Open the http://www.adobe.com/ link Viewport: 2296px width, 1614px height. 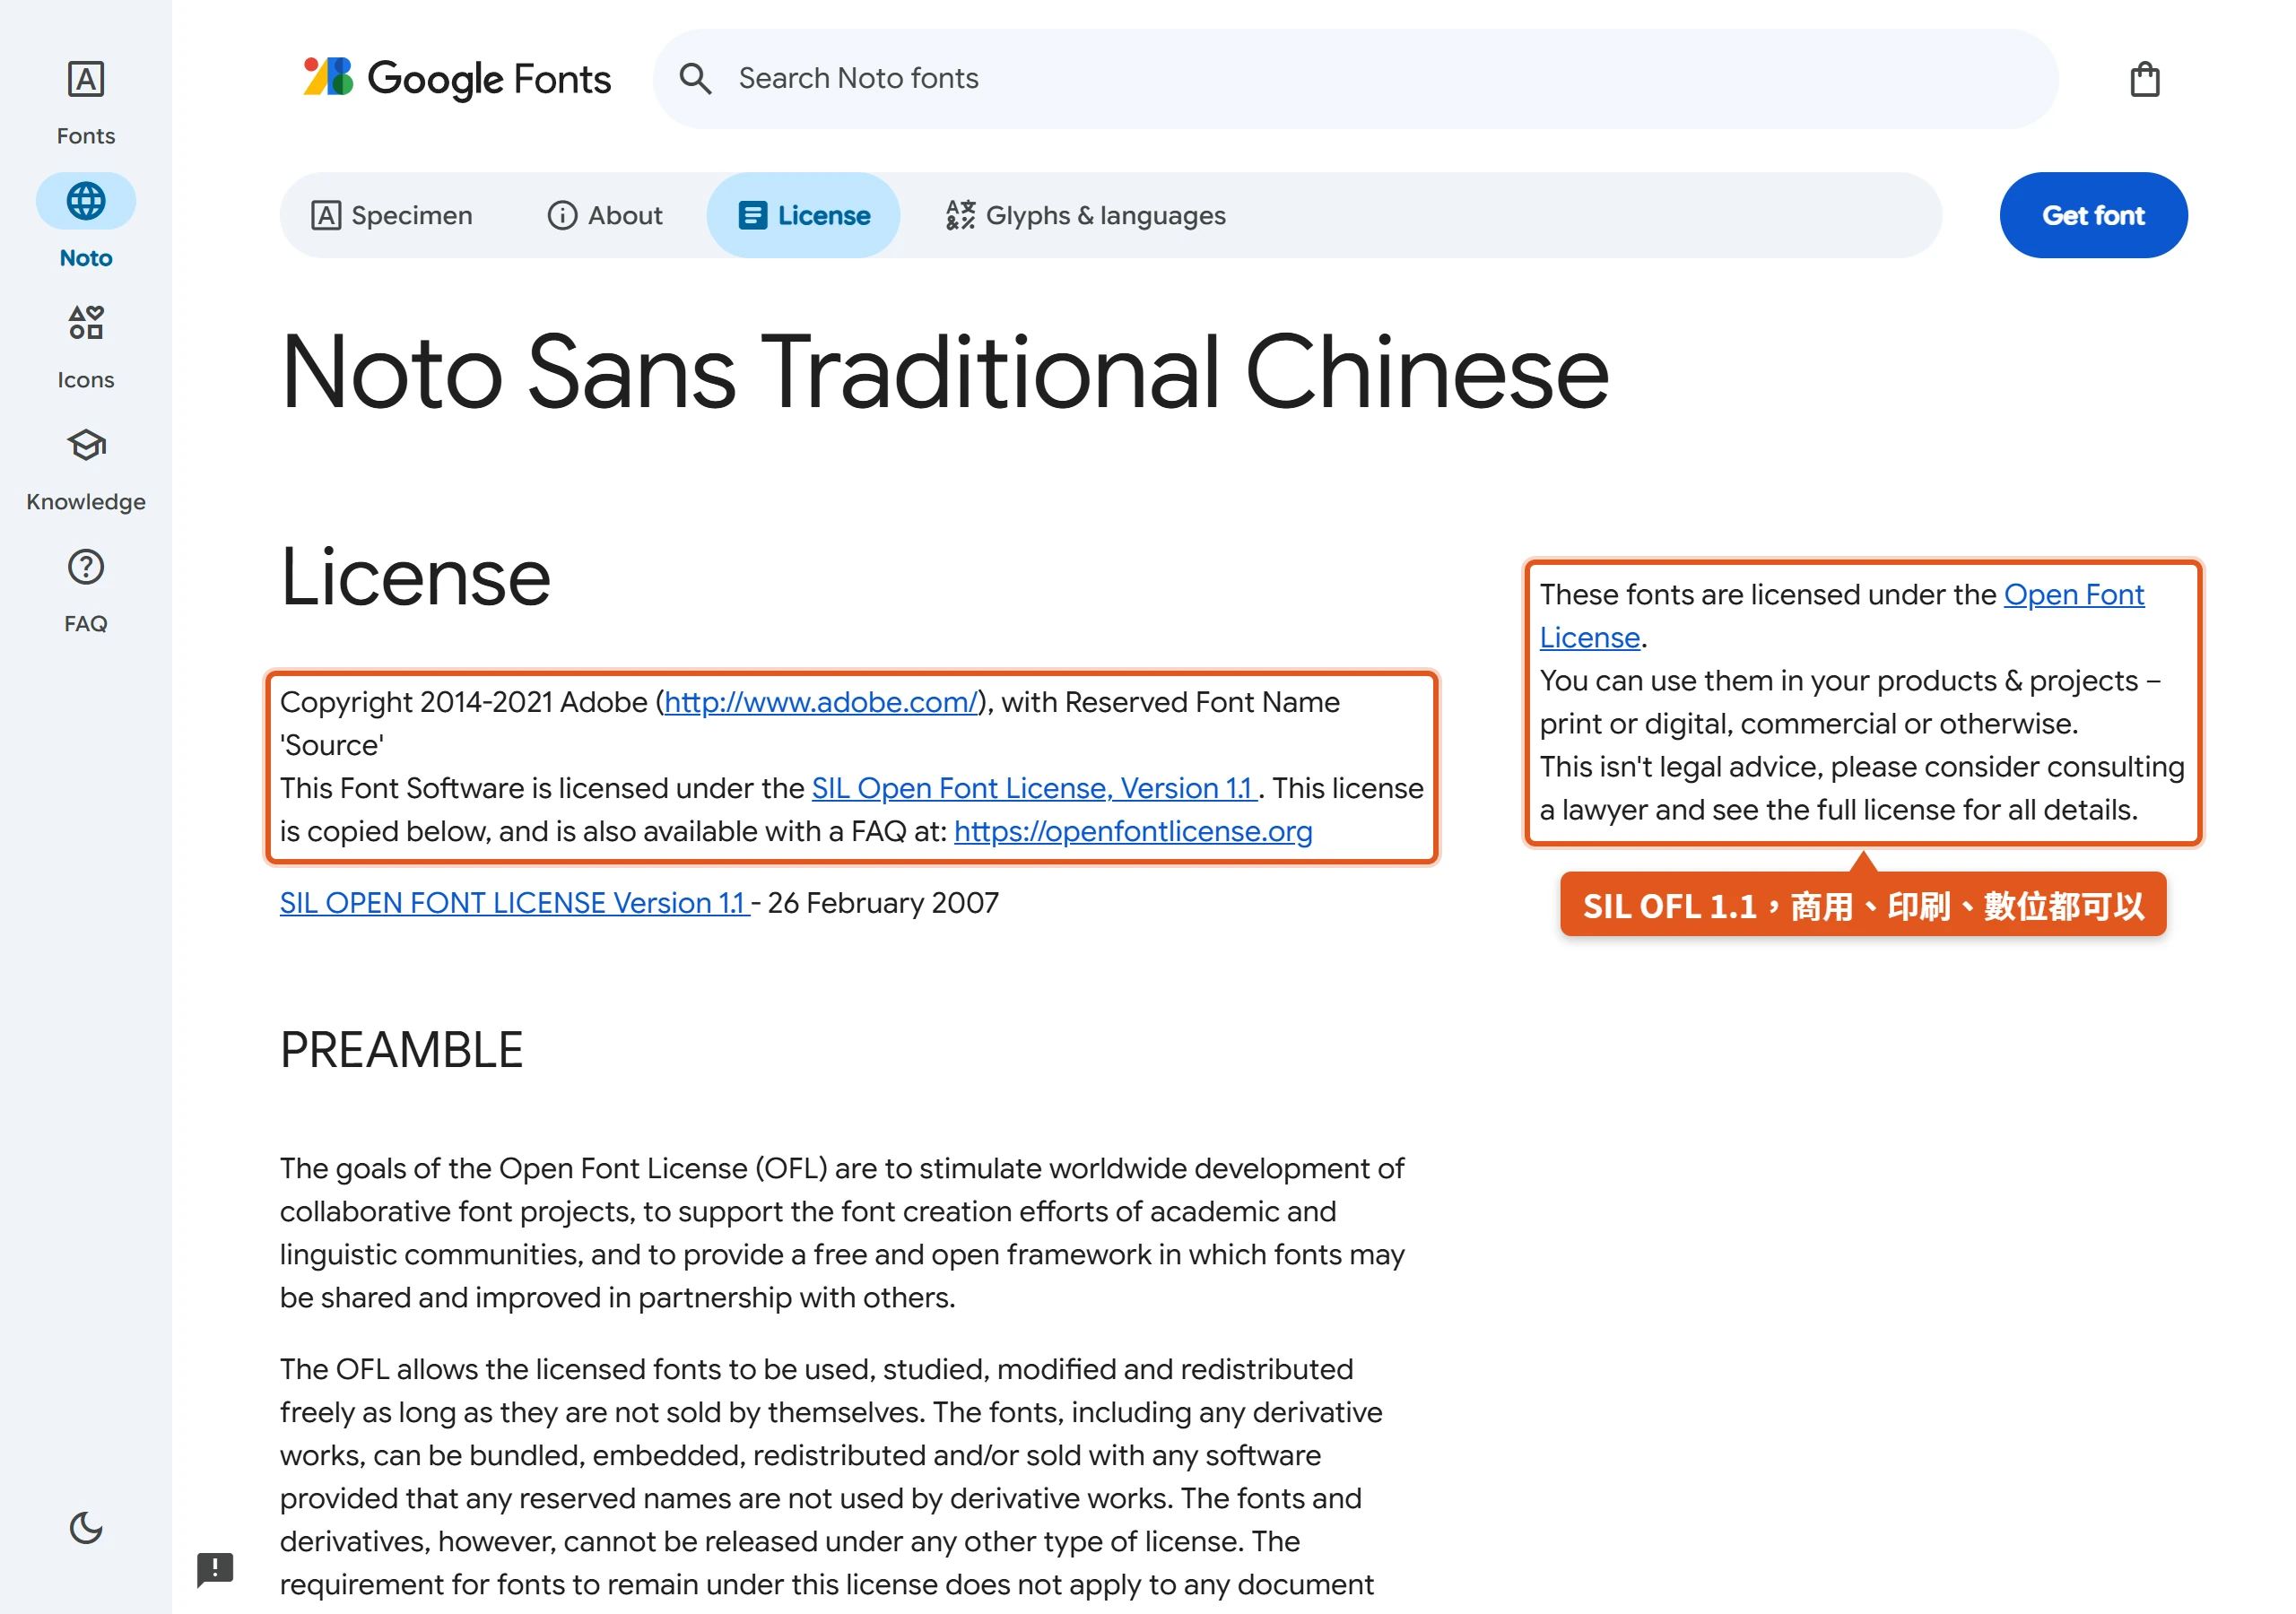pyautogui.click(x=820, y=702)
